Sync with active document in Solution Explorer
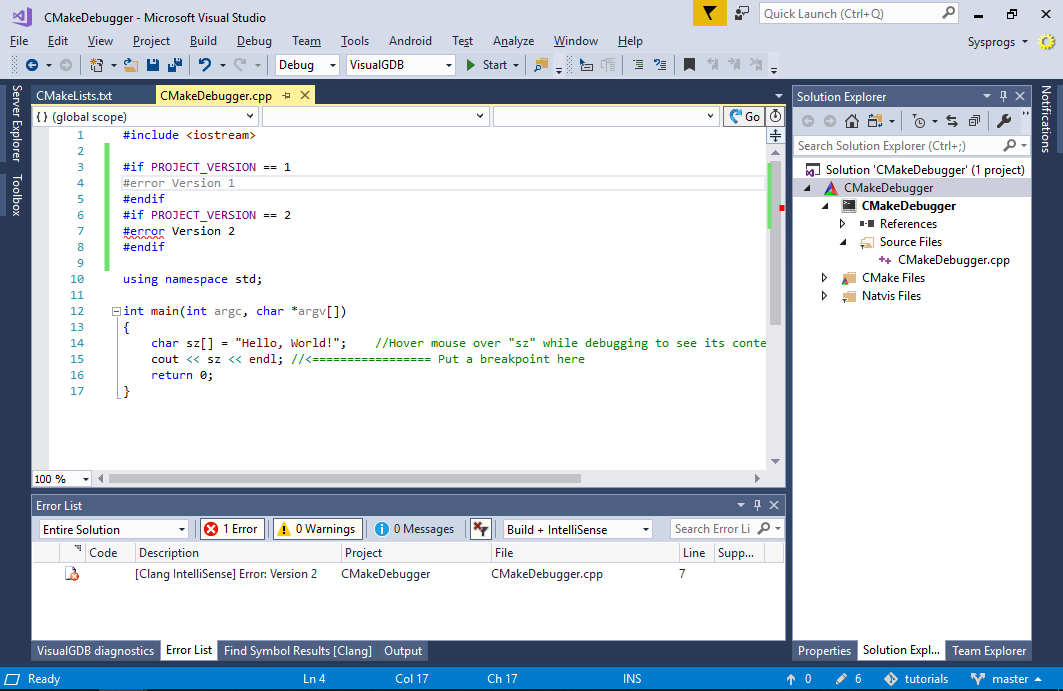 (x=952, y=121)
